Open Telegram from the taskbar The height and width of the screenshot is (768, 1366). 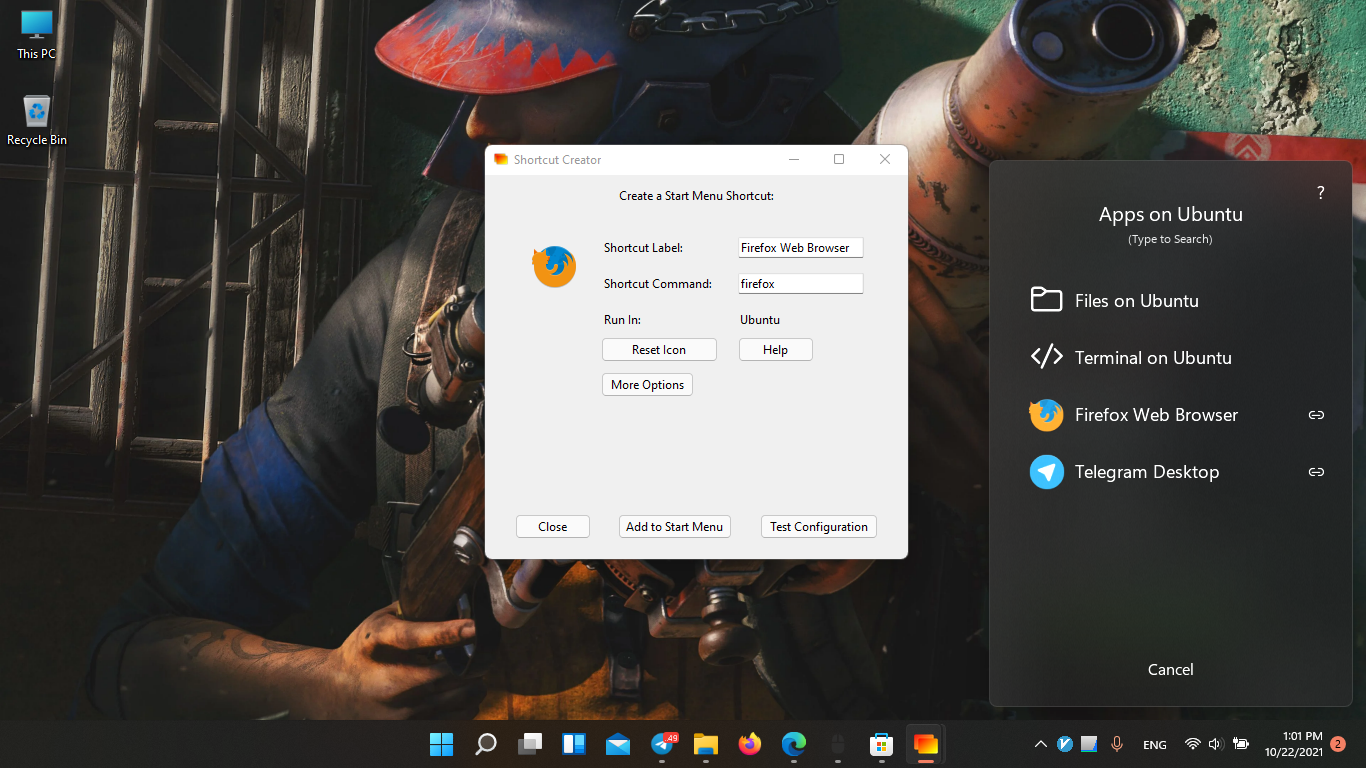[662, 744]
